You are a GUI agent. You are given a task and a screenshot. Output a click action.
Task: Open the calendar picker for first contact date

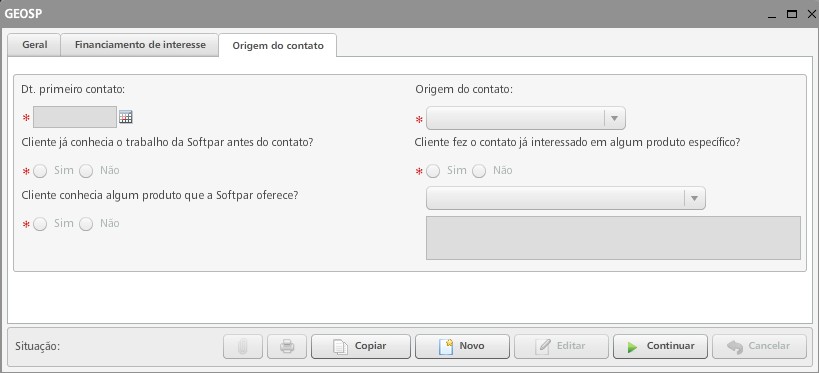pyautogui.click(x=125, y=117)
